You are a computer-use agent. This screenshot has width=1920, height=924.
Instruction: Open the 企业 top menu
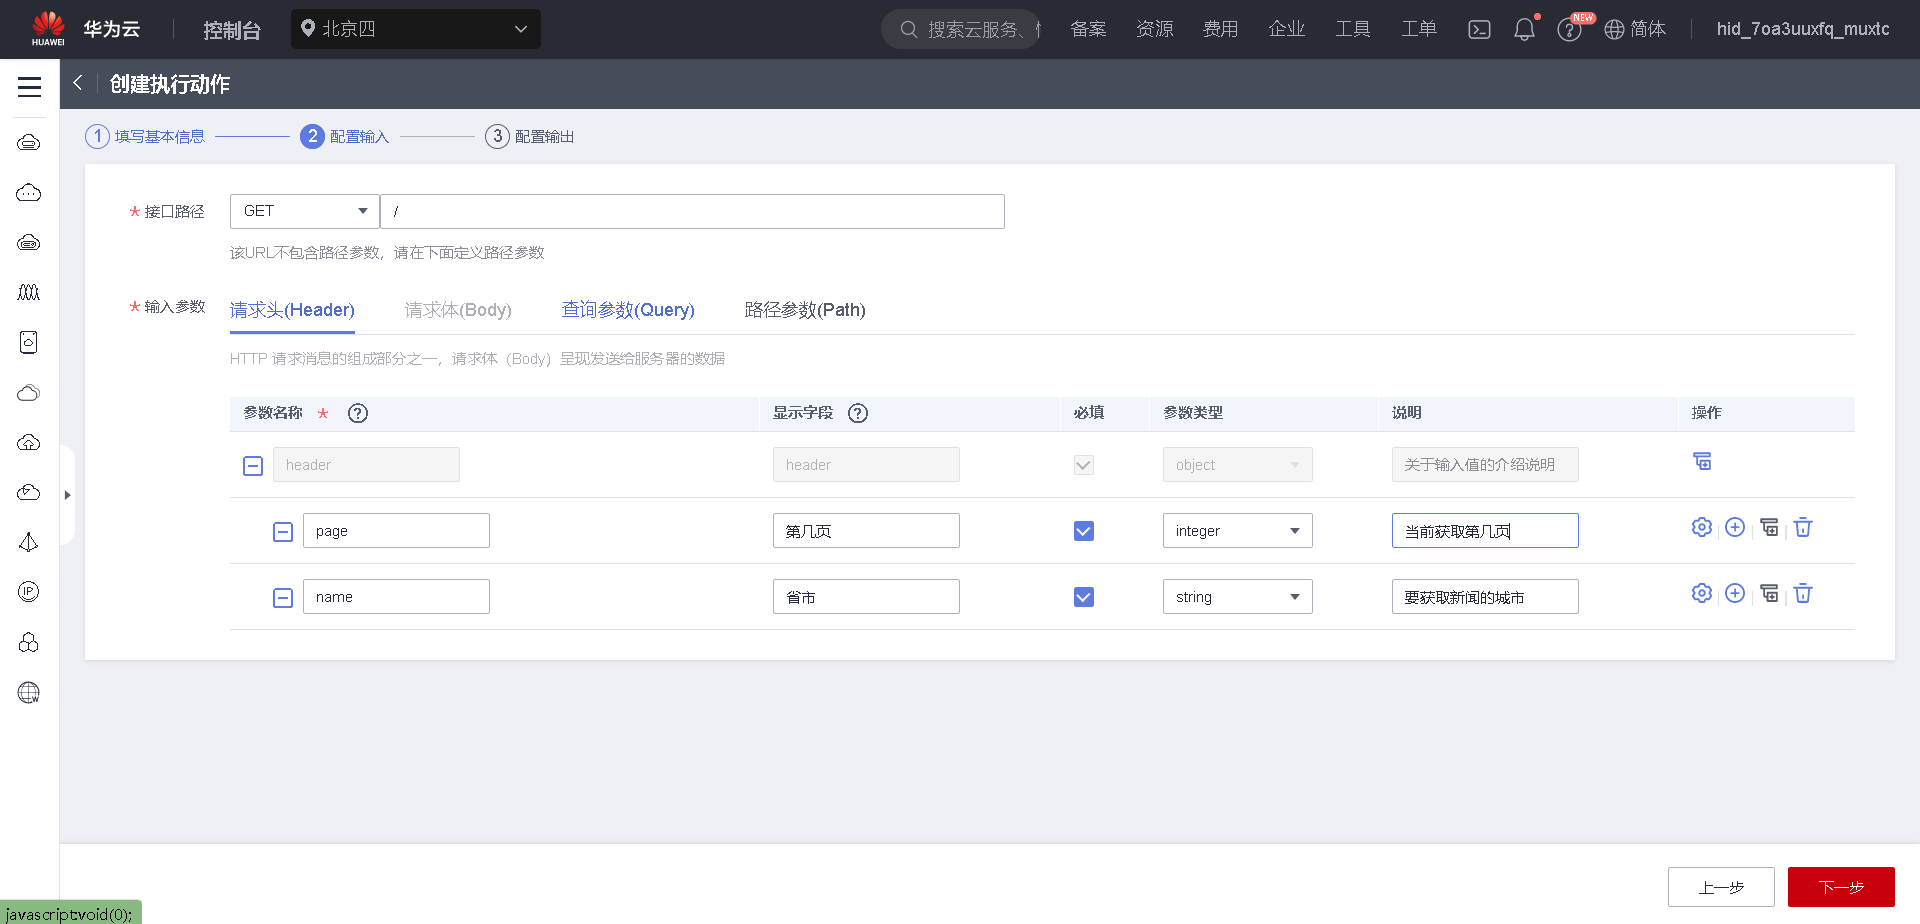coord(1286,29)
